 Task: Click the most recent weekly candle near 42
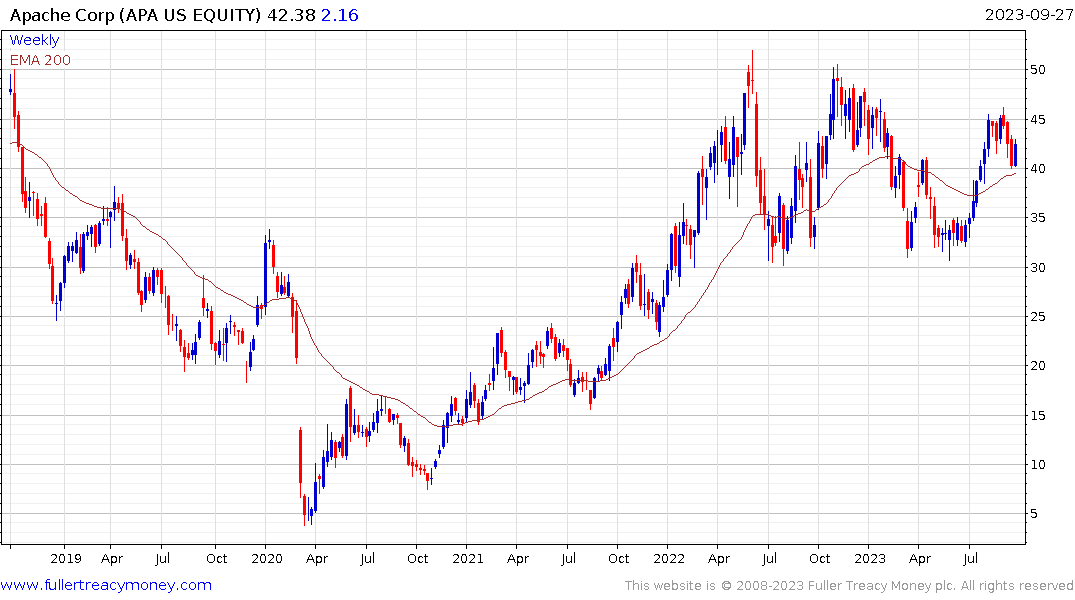[x=1015, y=154]
